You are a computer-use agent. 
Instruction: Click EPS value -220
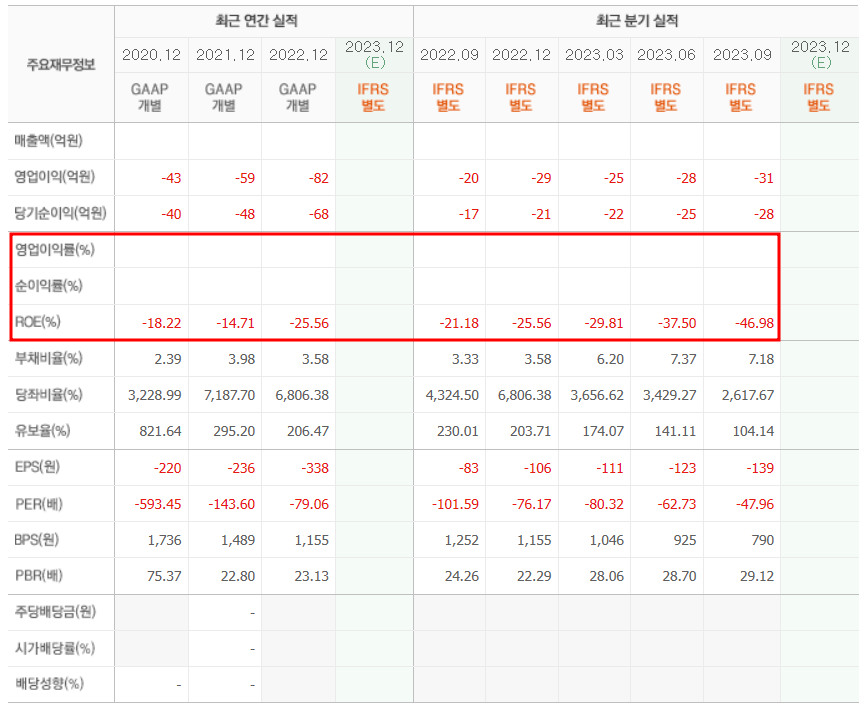167,469
